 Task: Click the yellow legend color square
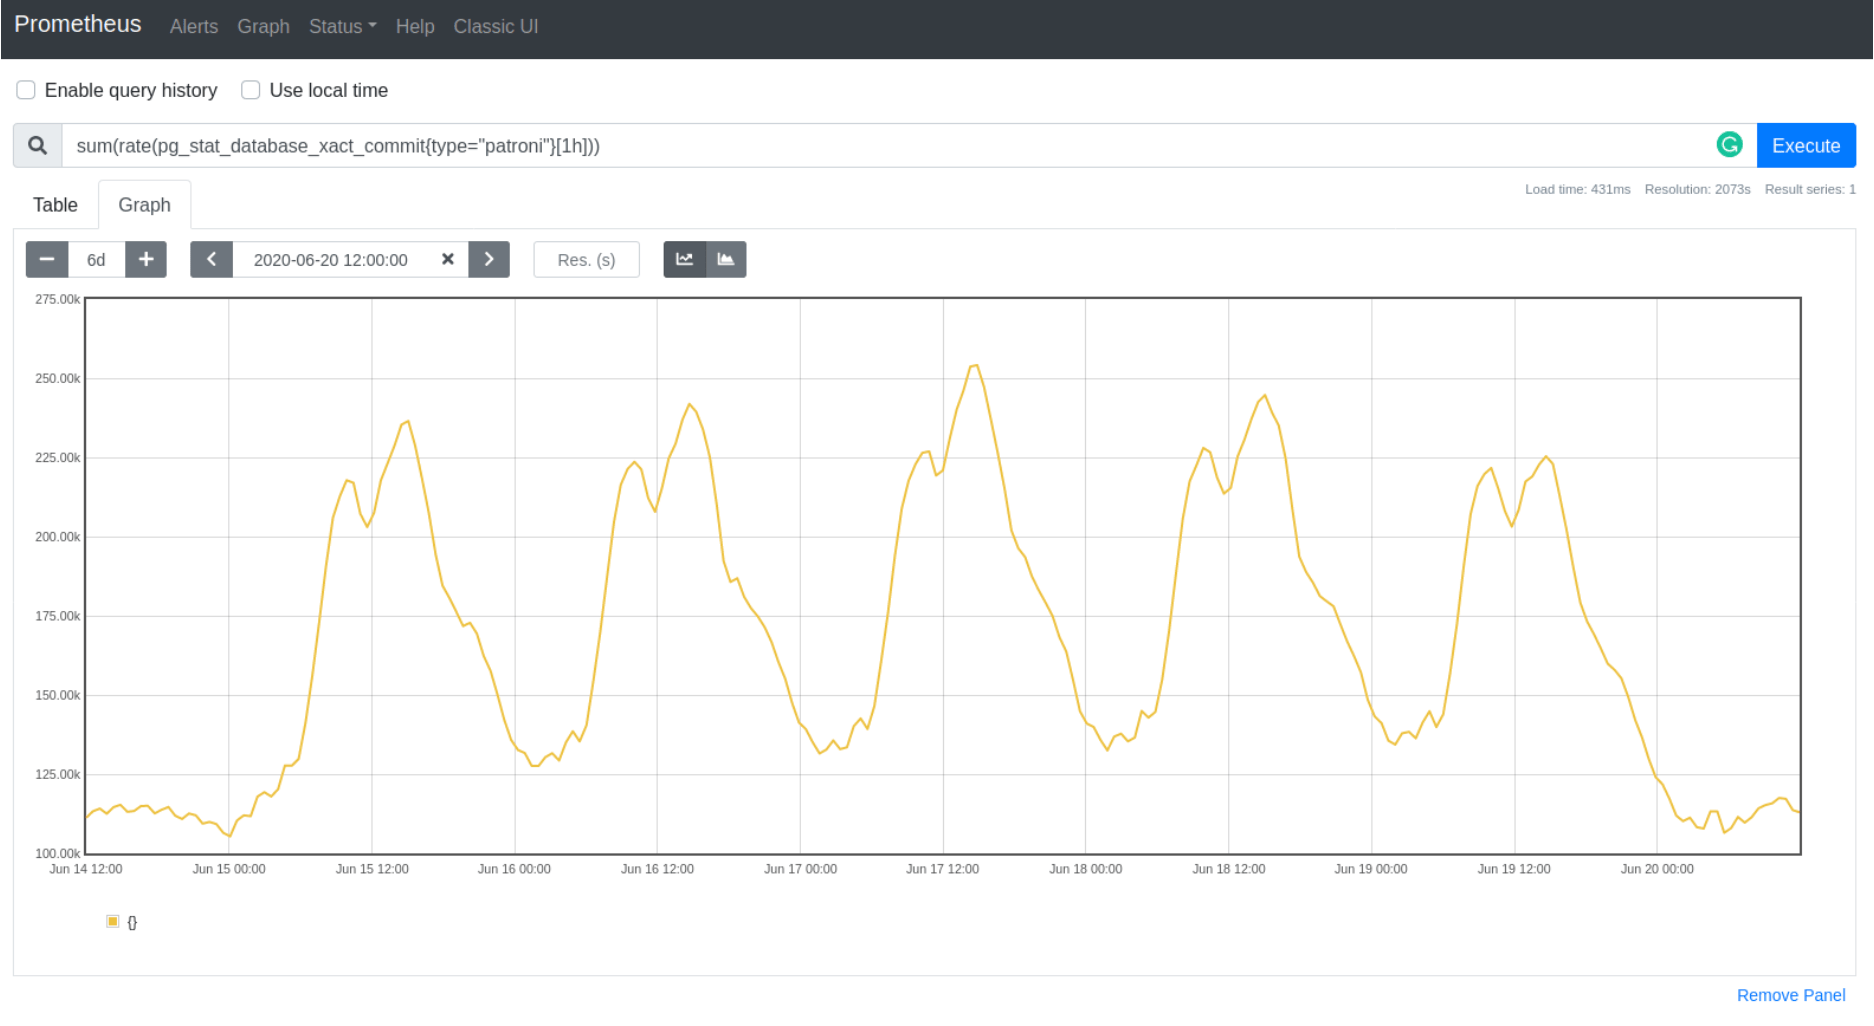112,921
